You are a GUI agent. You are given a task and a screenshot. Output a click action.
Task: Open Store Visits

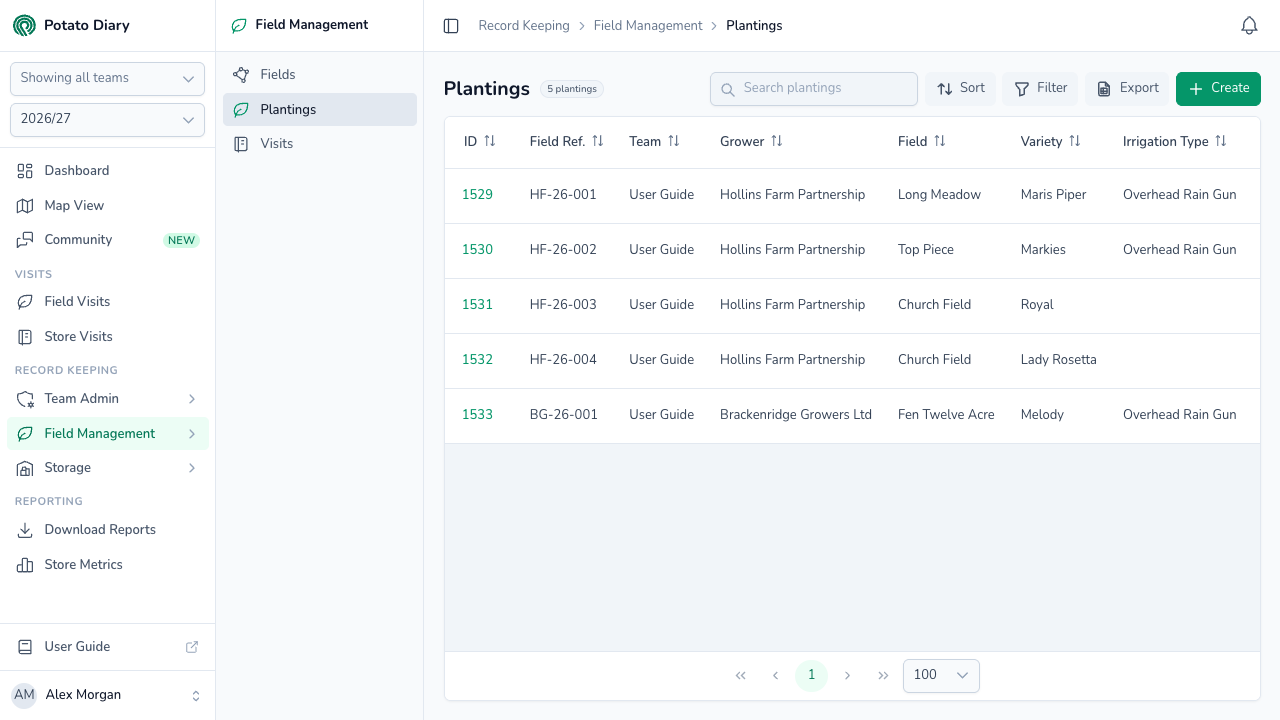pyautogui.click(x=107, y=337)
